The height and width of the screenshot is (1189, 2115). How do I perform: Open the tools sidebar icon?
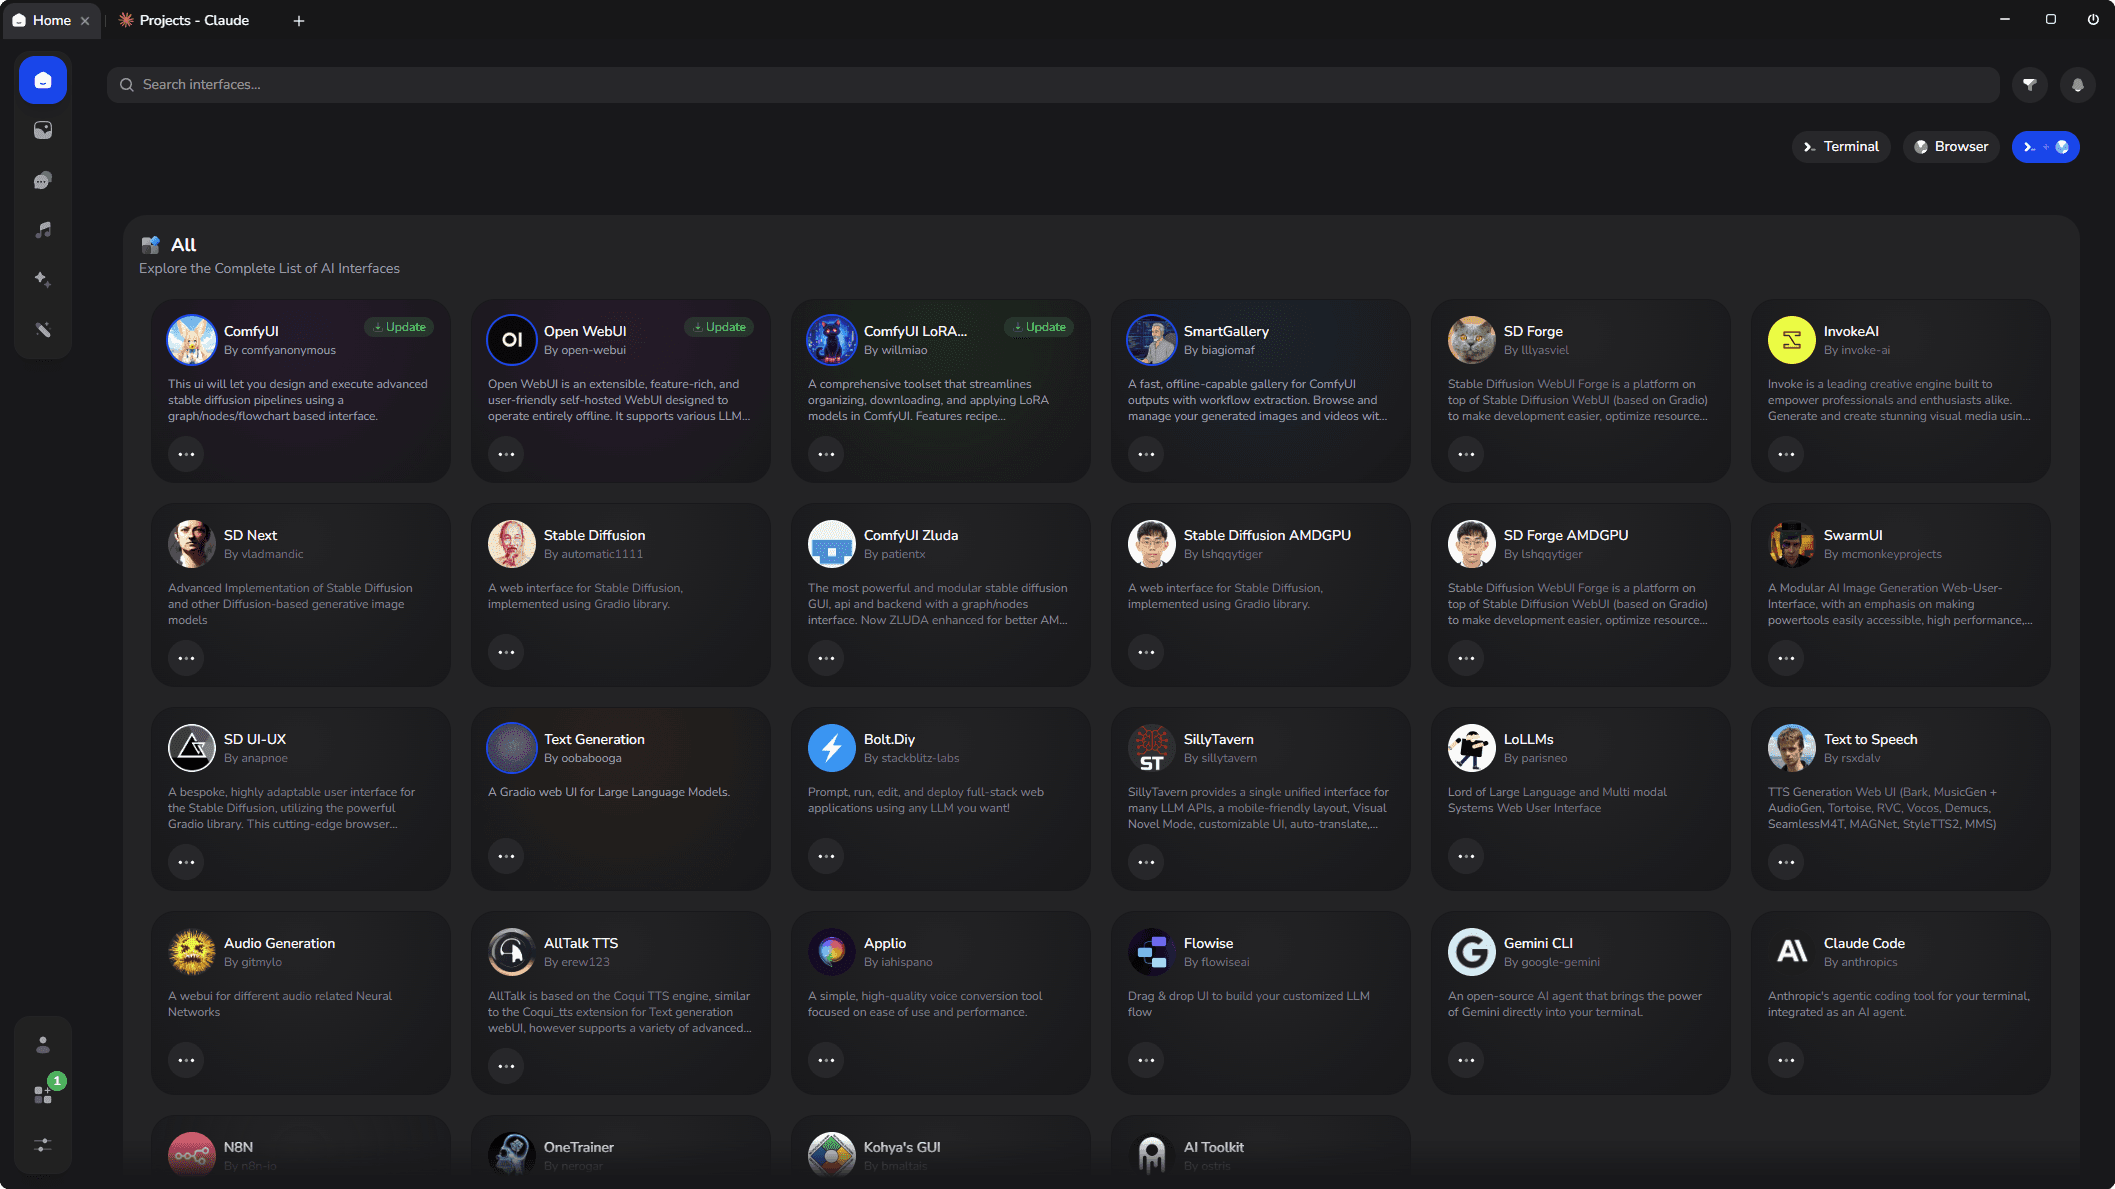pos(43,330)
